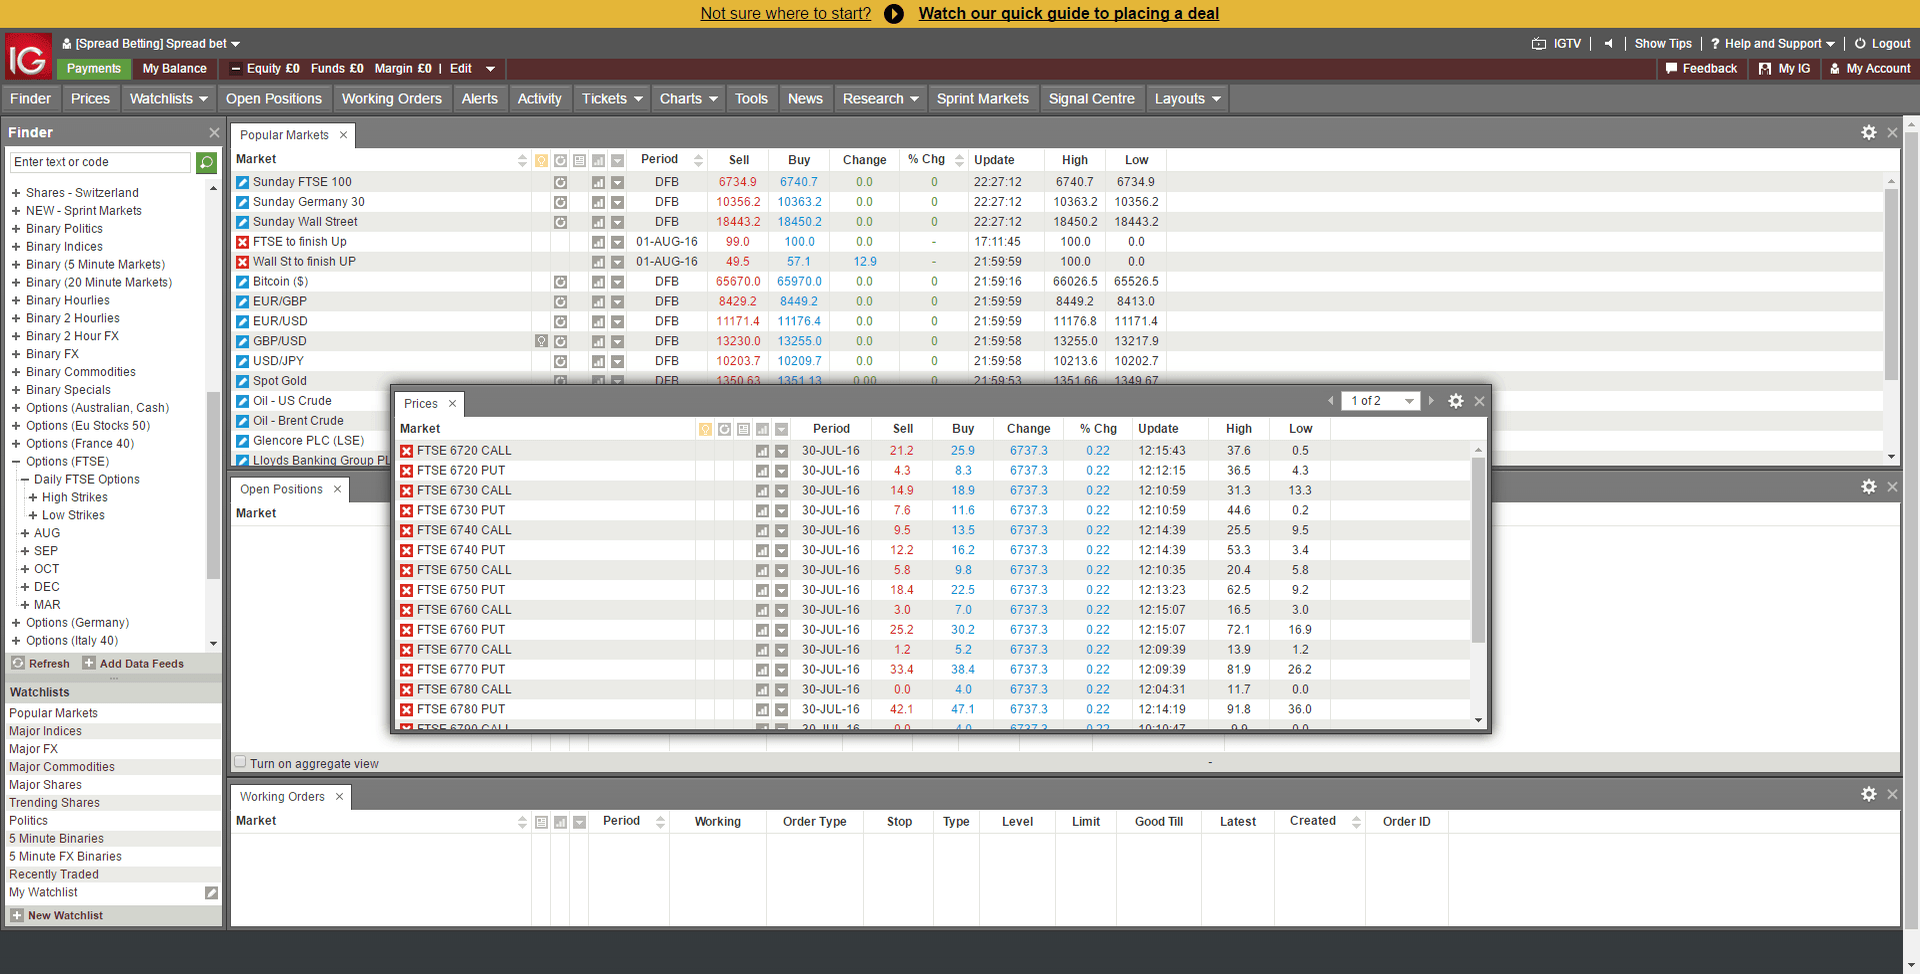Open the Signal Centre menu item
The height and width of the screenshot is (974, 1920).
point(1091,99)
